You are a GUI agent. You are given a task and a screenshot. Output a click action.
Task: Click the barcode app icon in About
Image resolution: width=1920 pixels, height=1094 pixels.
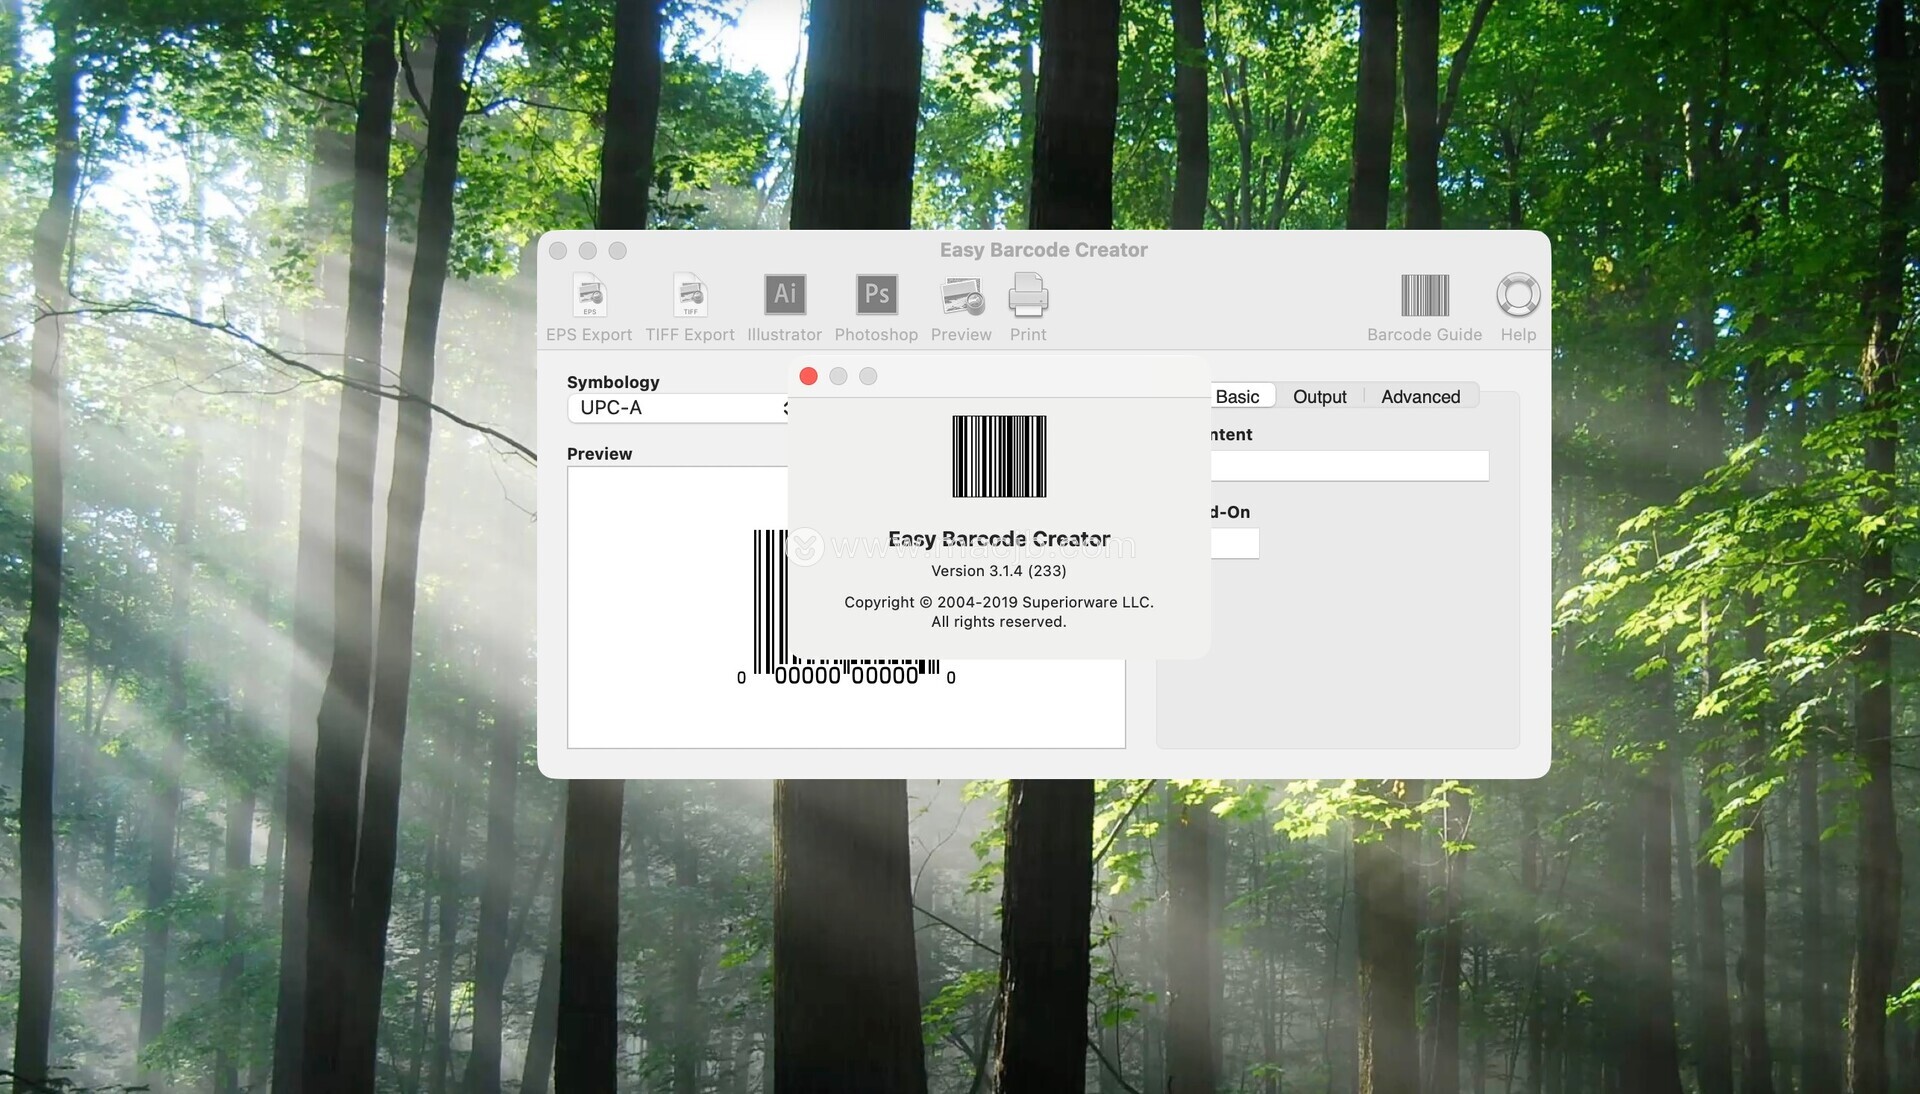[x=999, y=457]
